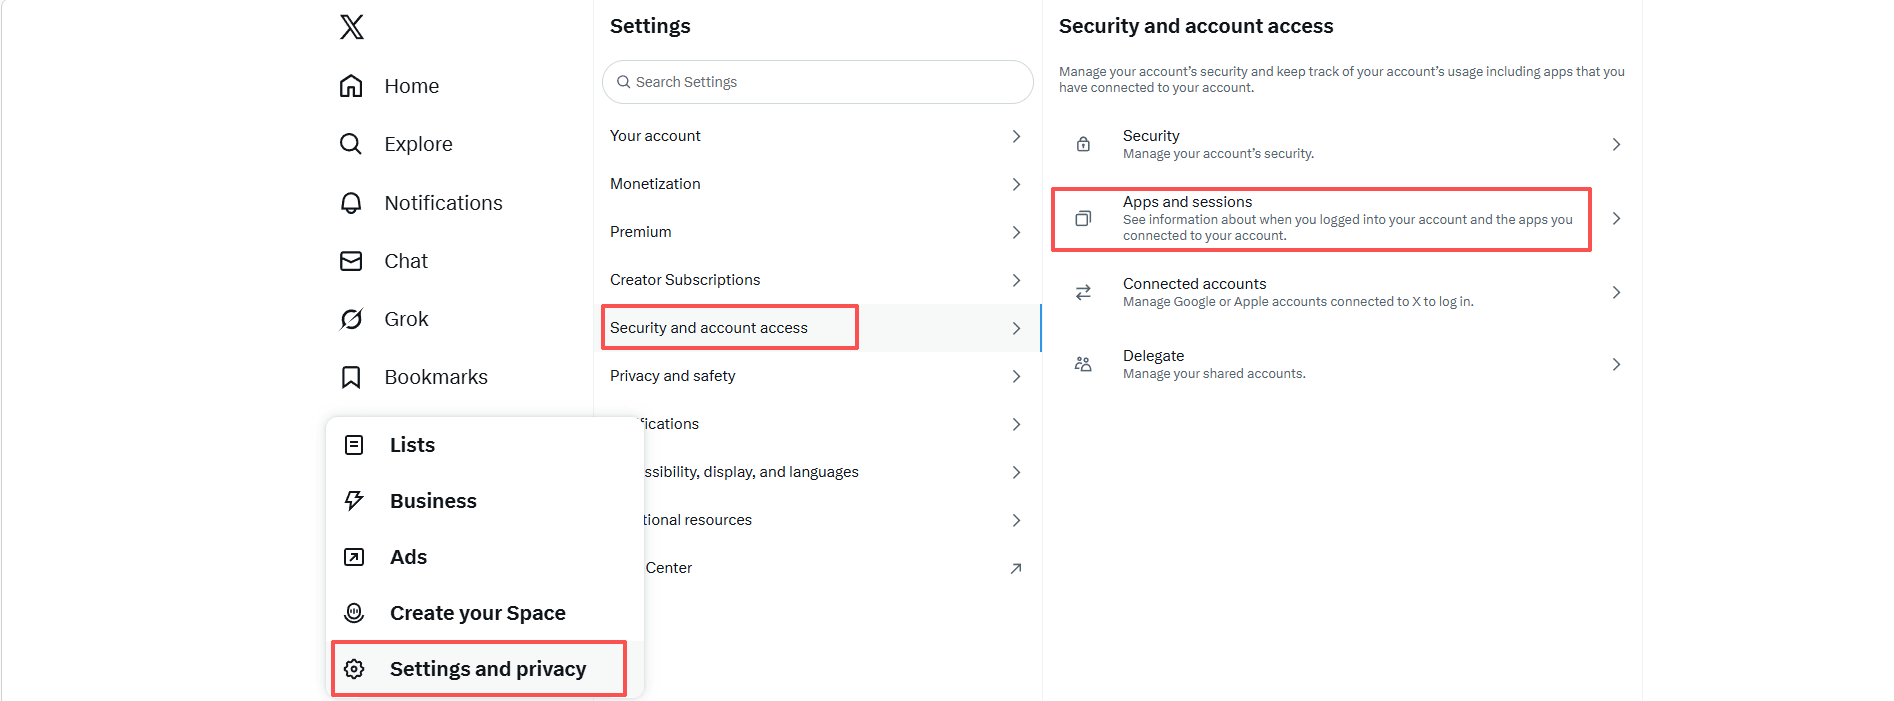Choose Business in the More menu
This screenshot has height=701, width=1894.
[433, 501]
